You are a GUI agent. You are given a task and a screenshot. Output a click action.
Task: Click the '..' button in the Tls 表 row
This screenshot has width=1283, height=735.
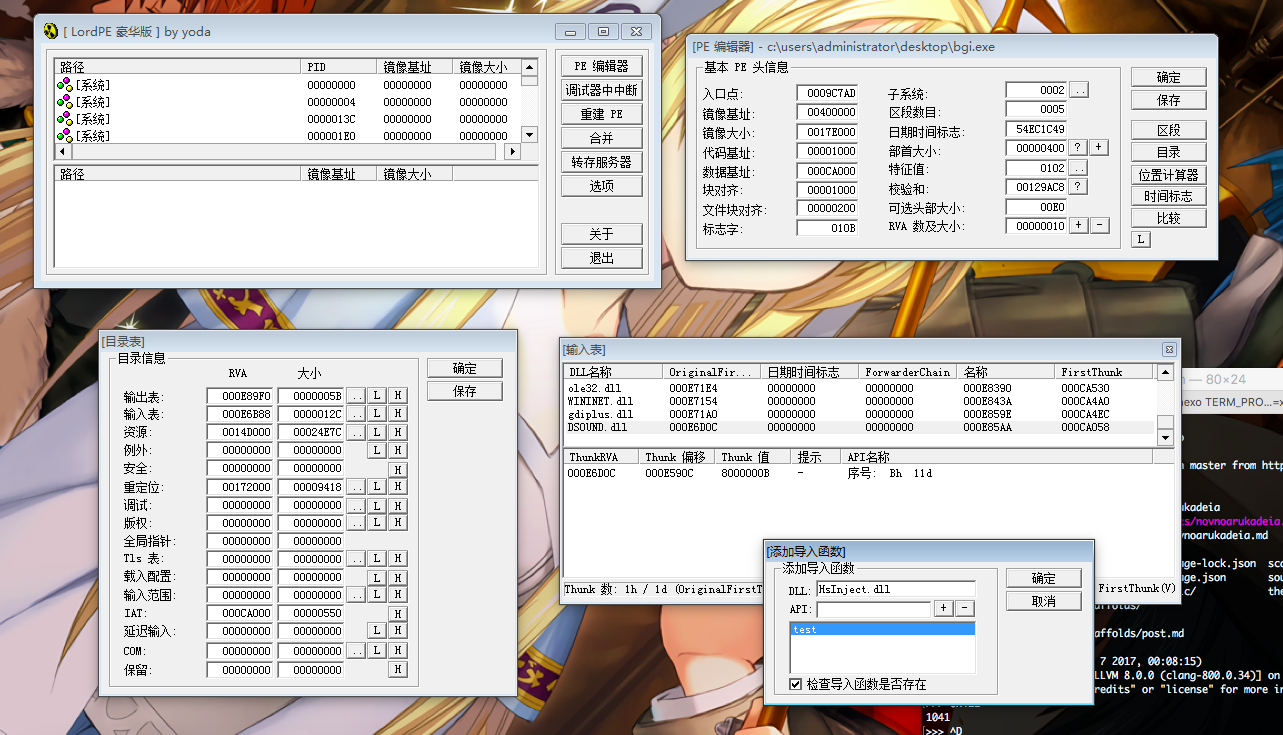click(x=356, y=558)
